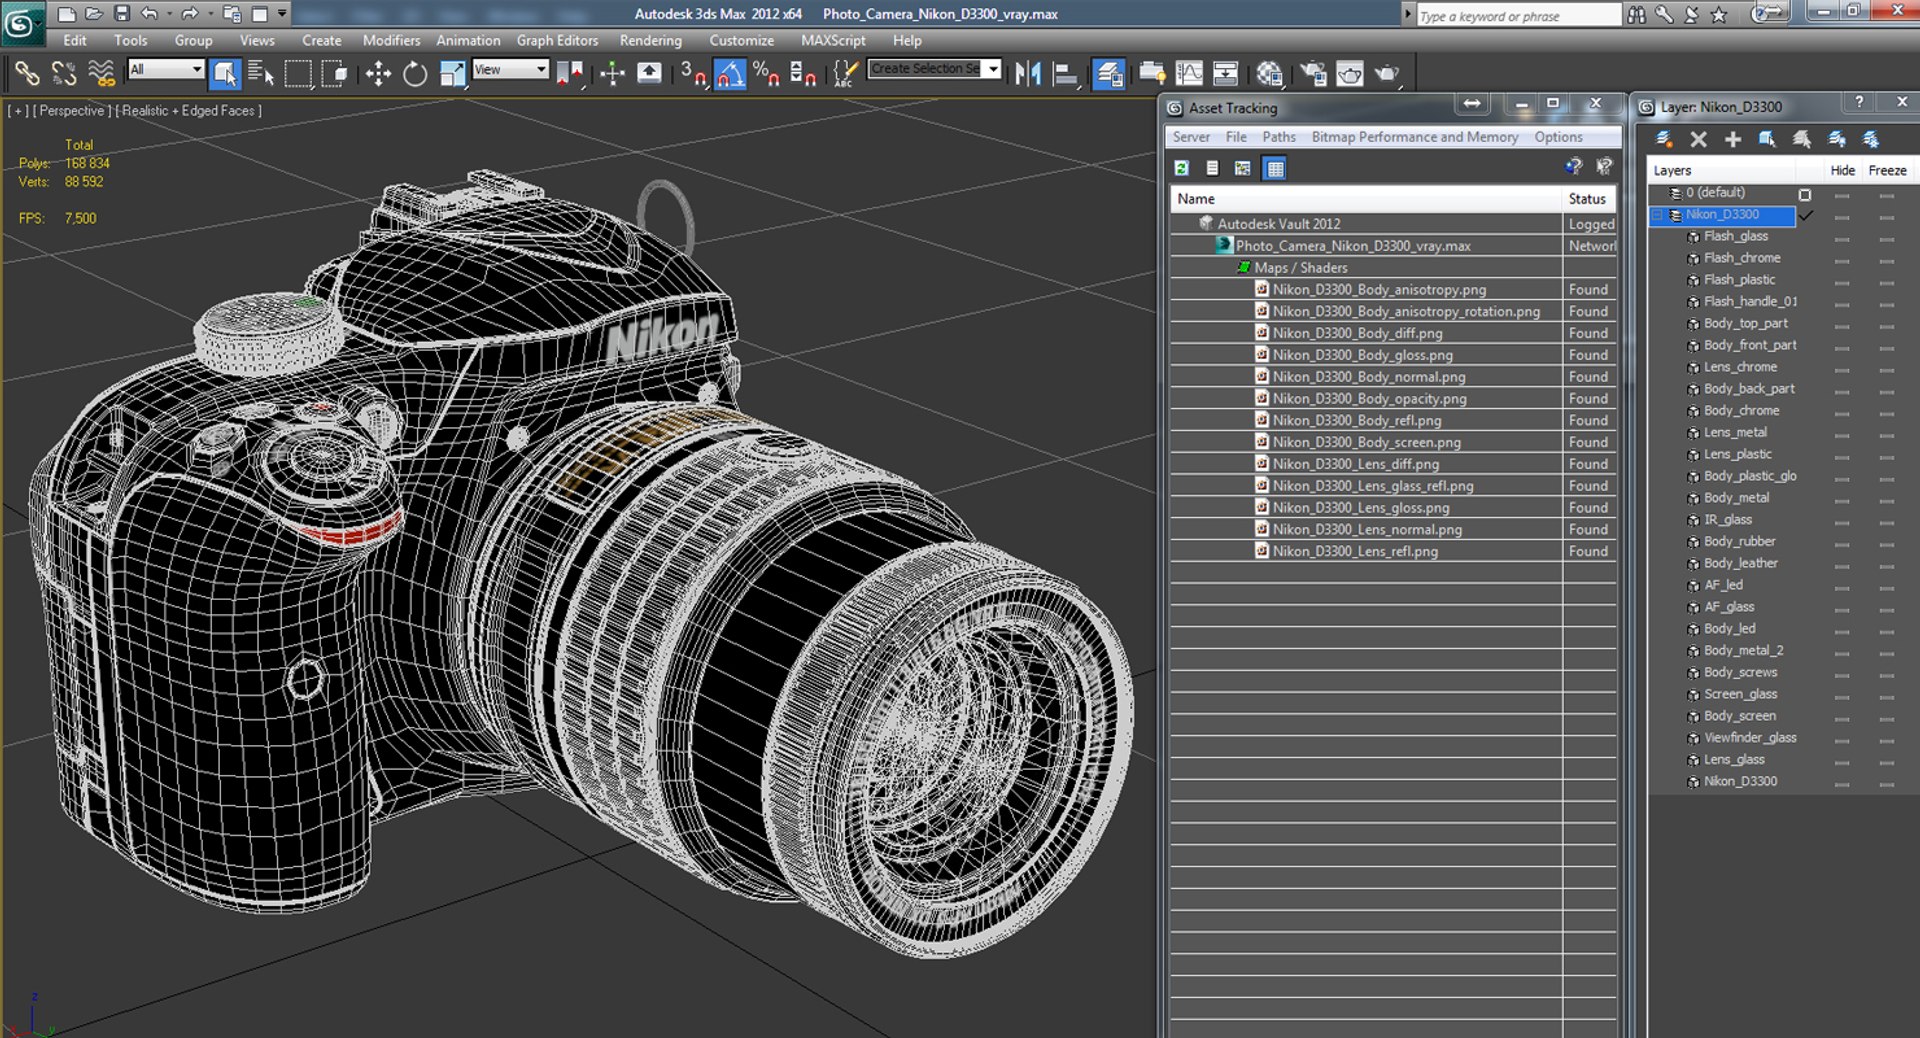Collapse the Nikon_D3300 layer tree
Viewport: 1920px width, 1038px height.
pyautogui.click(x=1657, y=215)
